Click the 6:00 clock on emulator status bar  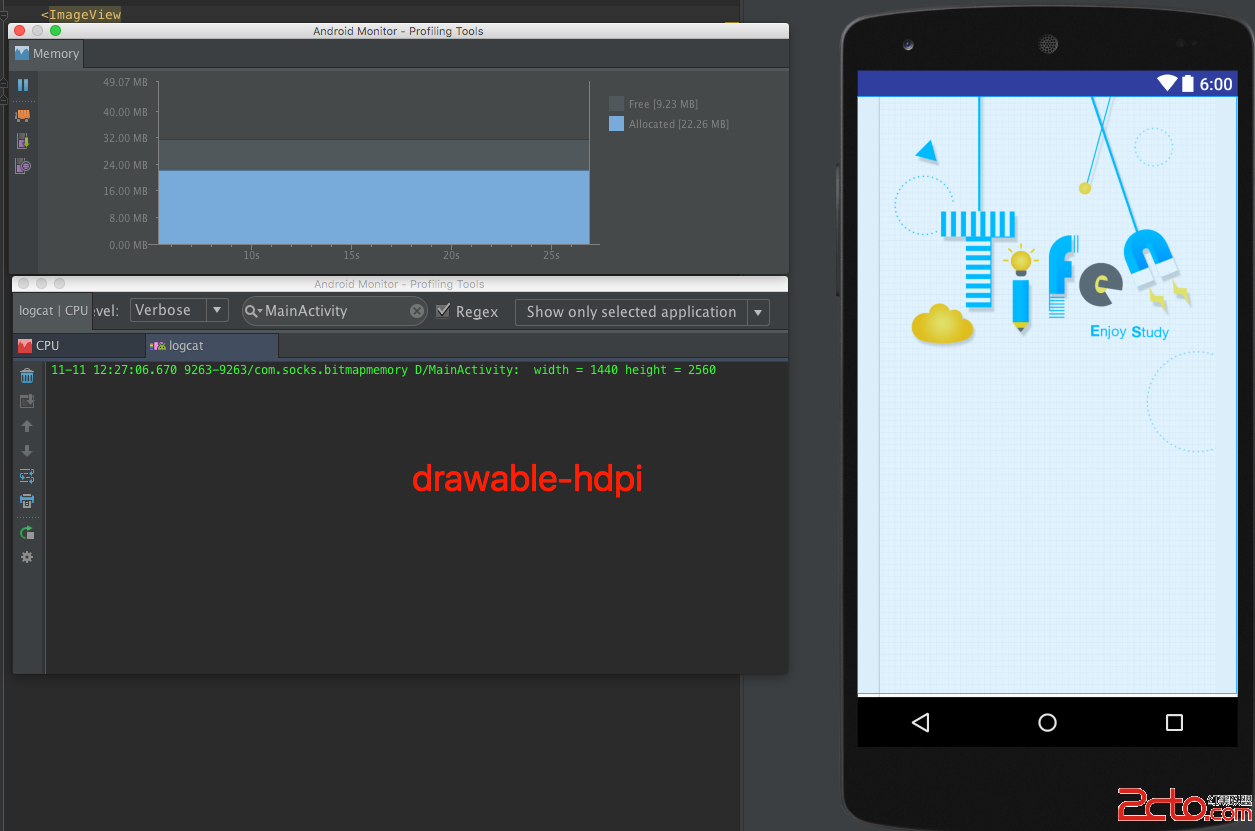(x=1216, y=84)
